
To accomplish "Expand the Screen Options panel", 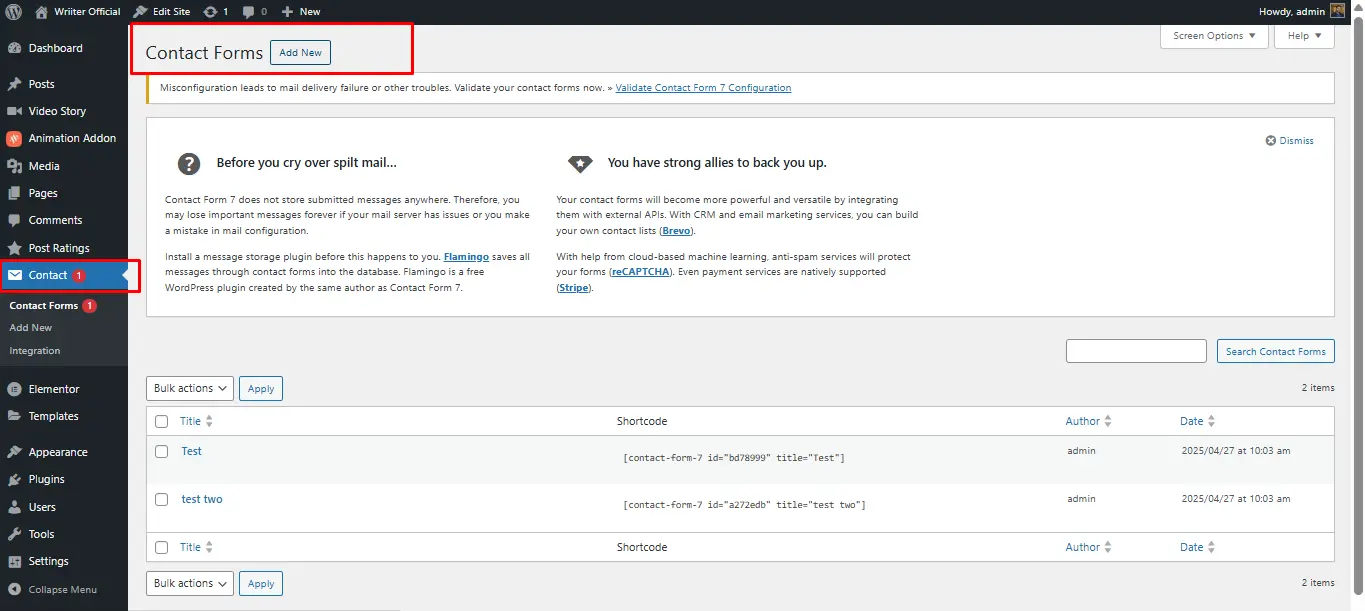I will [1214, 36].
